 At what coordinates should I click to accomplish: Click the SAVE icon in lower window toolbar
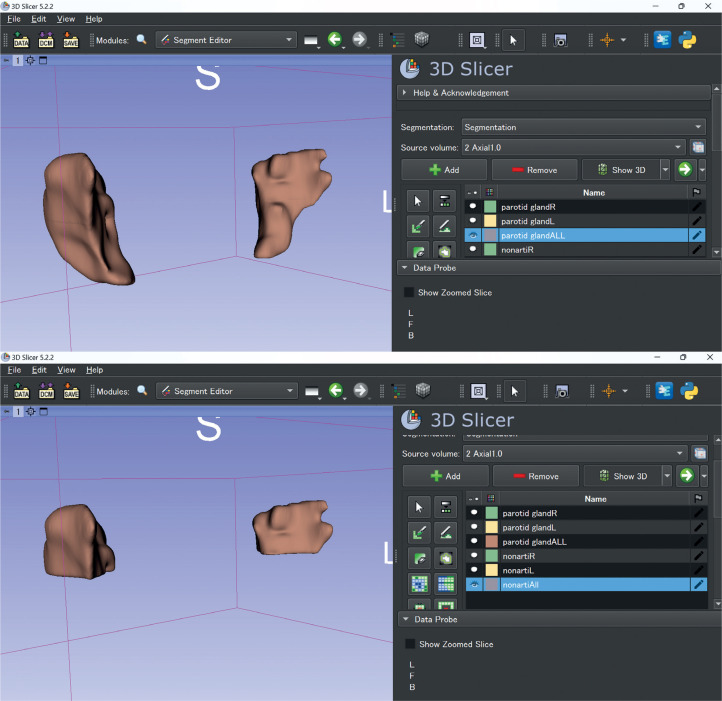point(71,391)
